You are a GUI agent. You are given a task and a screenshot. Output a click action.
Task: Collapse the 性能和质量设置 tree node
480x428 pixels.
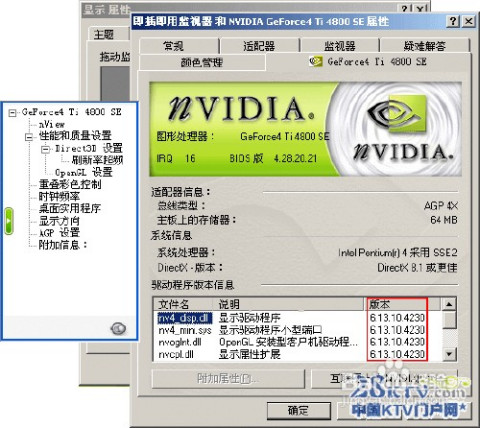click(x=29, y=137)
